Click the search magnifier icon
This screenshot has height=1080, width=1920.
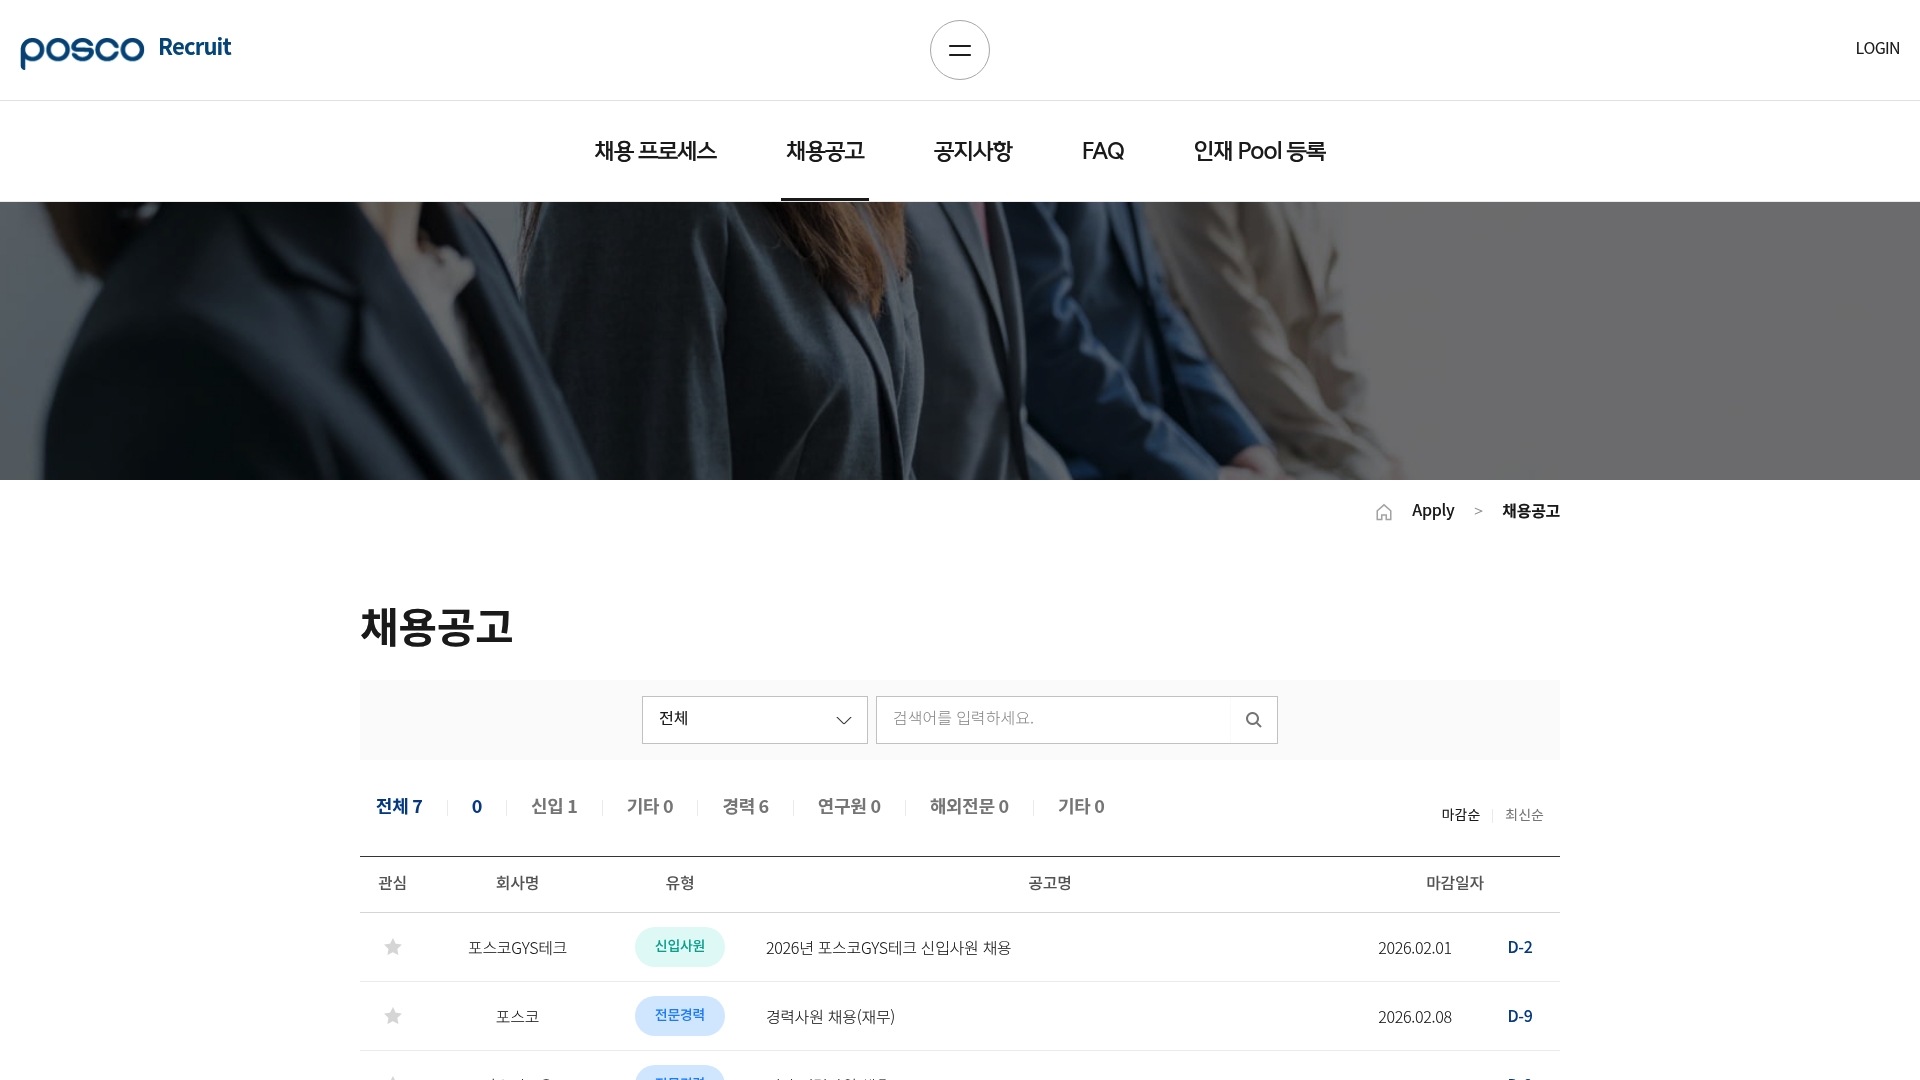pos(1252,719)
